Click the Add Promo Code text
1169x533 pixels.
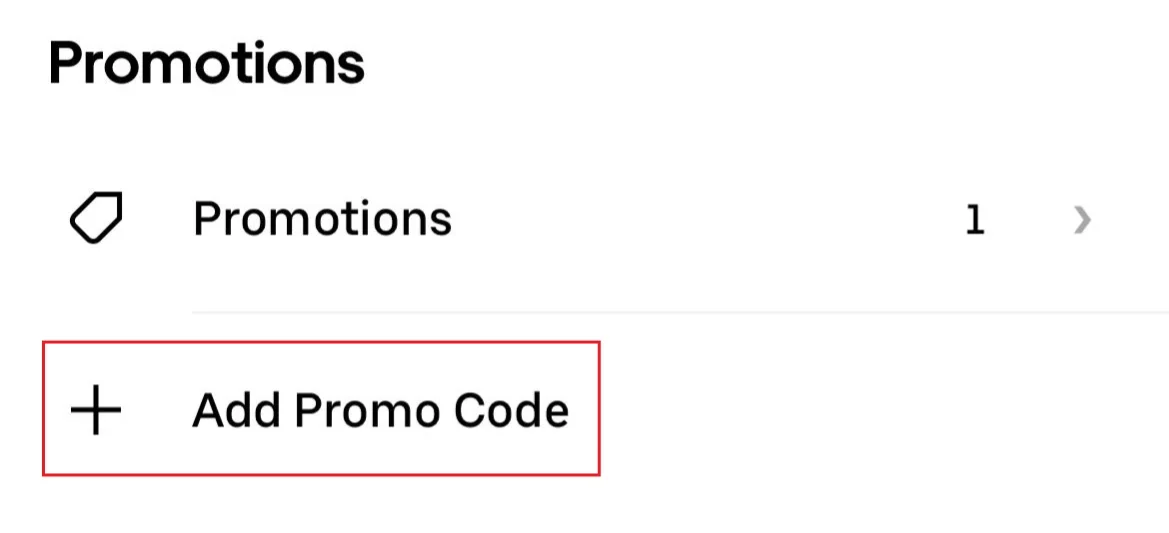pyautogui.click(x=380, y=411)
